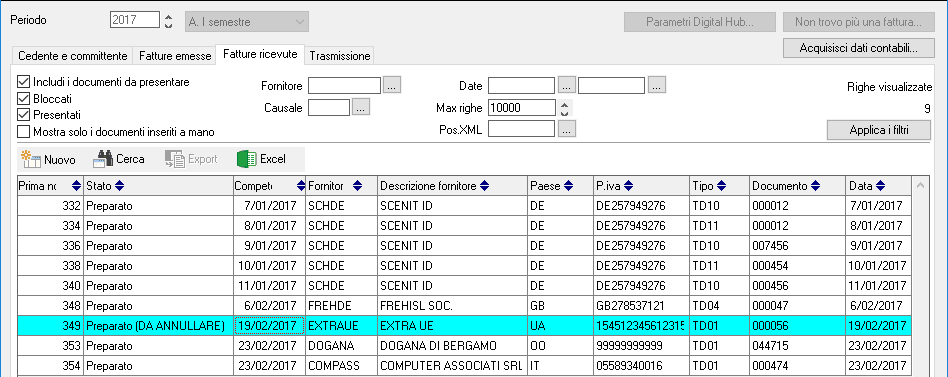Open Fornitore lookup ellipsis button
The image size is (948, 377).
[392, 85]
